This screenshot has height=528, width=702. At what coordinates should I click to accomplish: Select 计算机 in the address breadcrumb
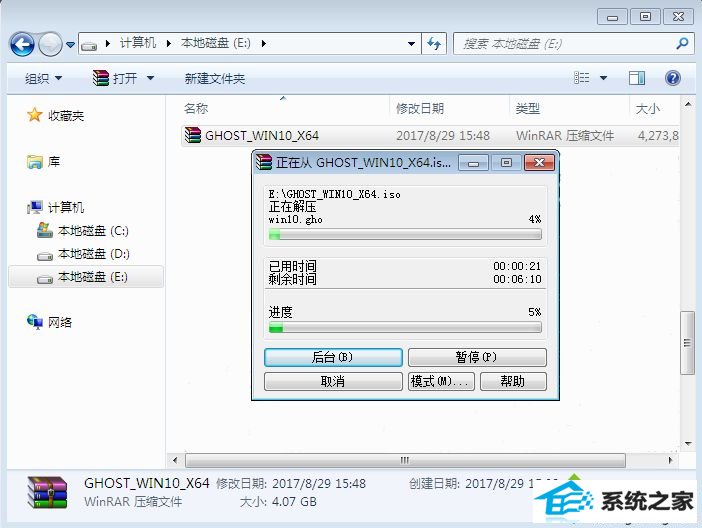coord(137,43)
